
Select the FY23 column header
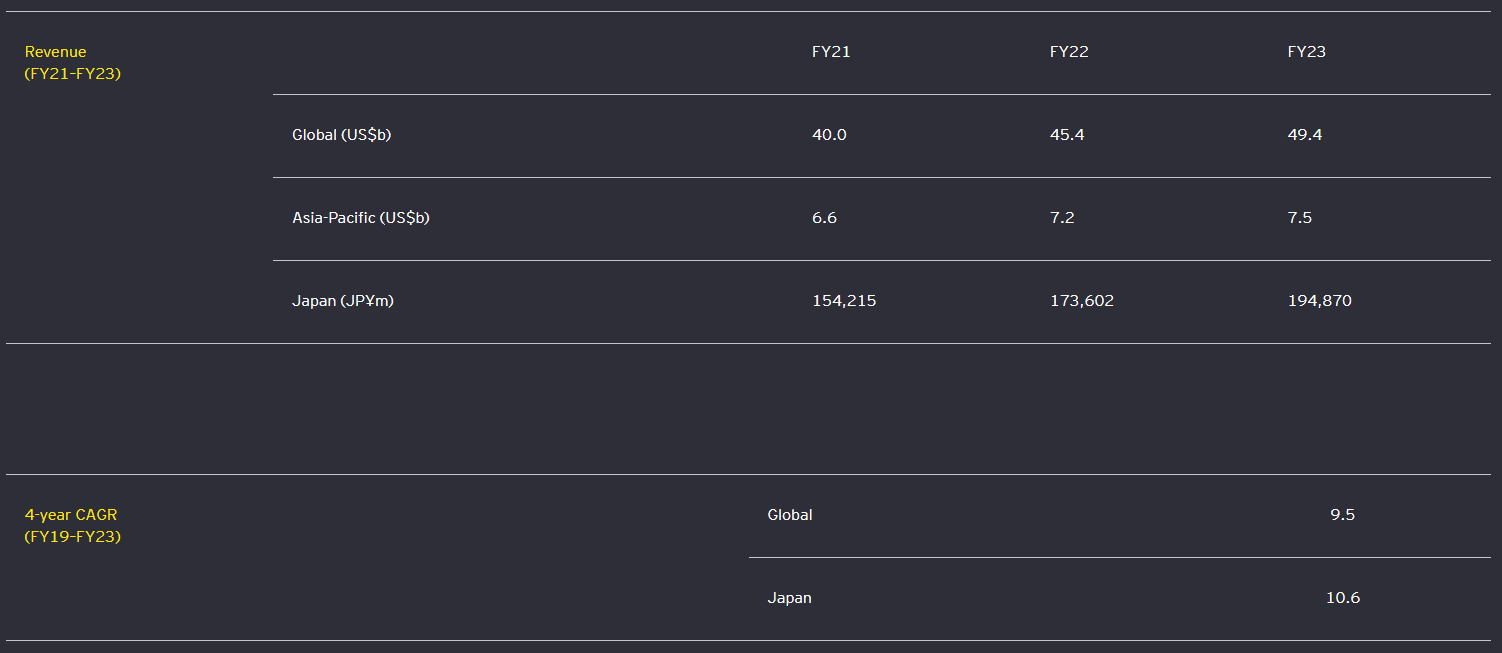point(1306,52)
